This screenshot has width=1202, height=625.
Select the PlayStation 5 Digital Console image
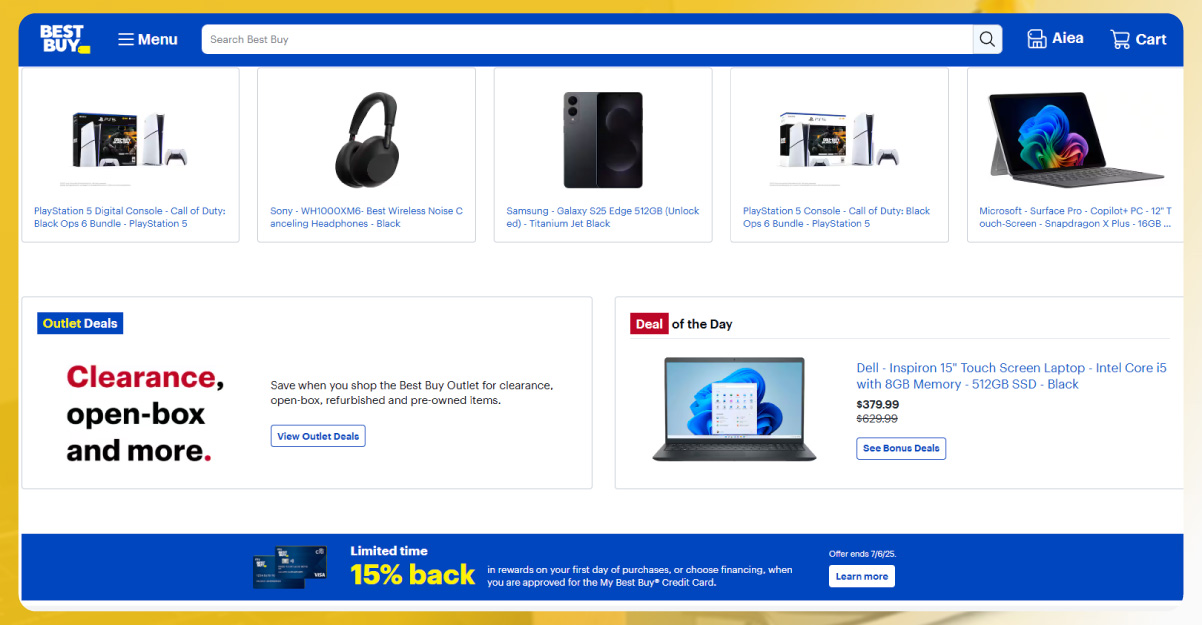(x=130, y=140)
